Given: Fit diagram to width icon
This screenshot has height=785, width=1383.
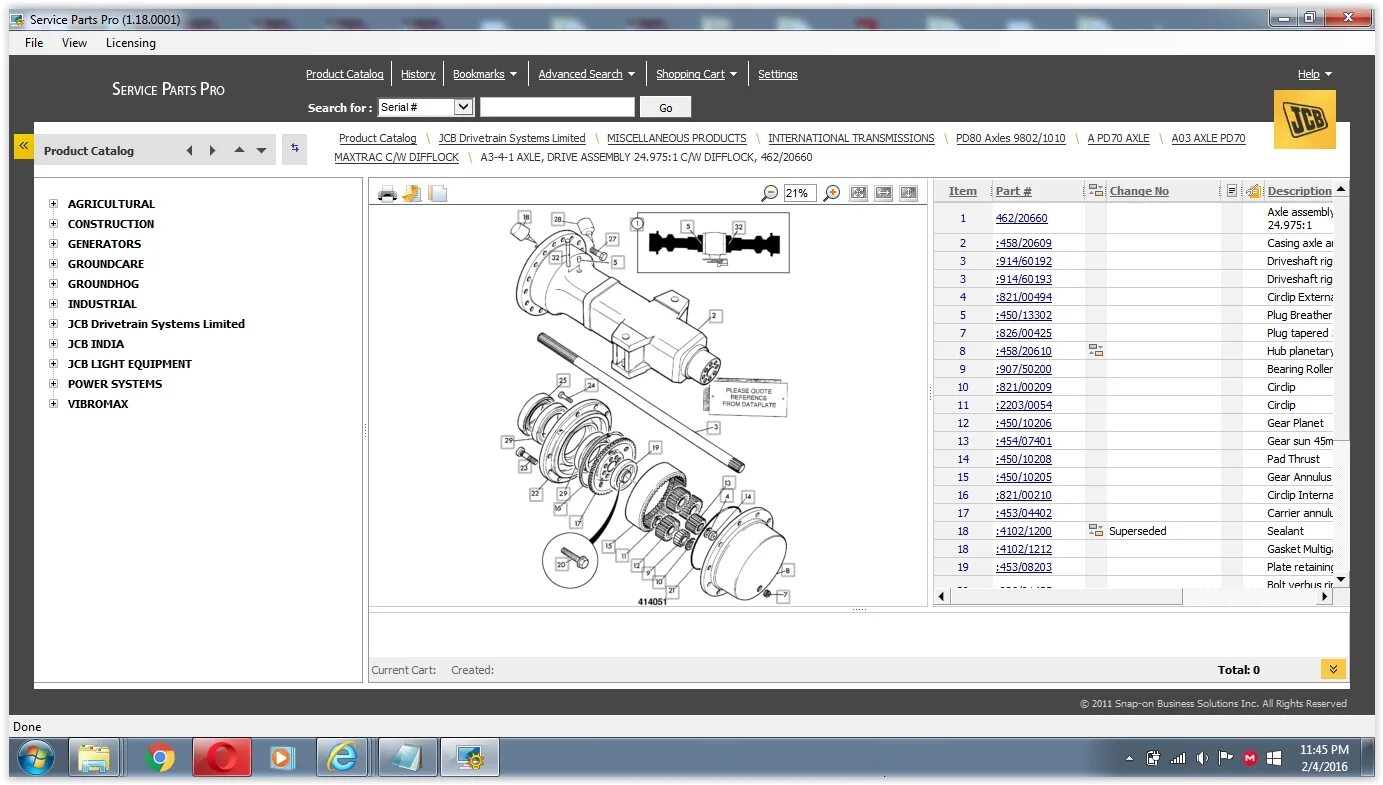Looking at the screenshot, I should 883,193.
